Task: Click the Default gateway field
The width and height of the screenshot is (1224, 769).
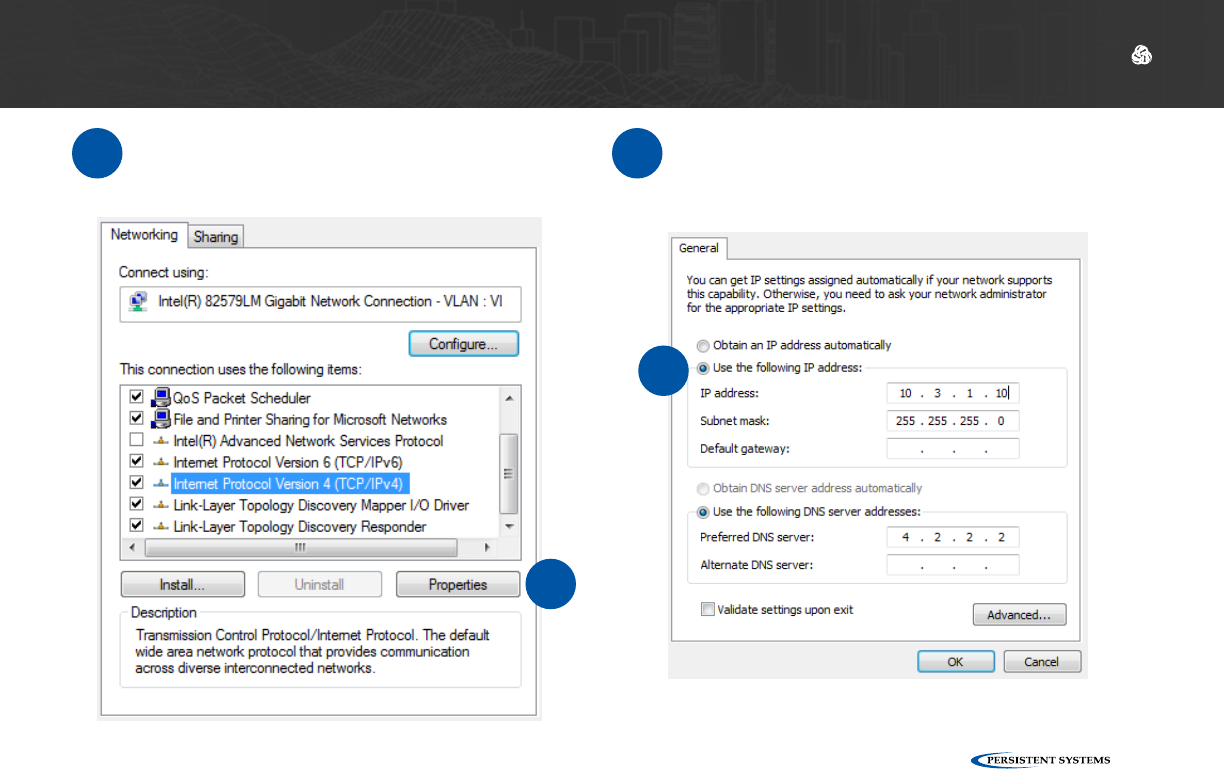Action: click(953, 449)
